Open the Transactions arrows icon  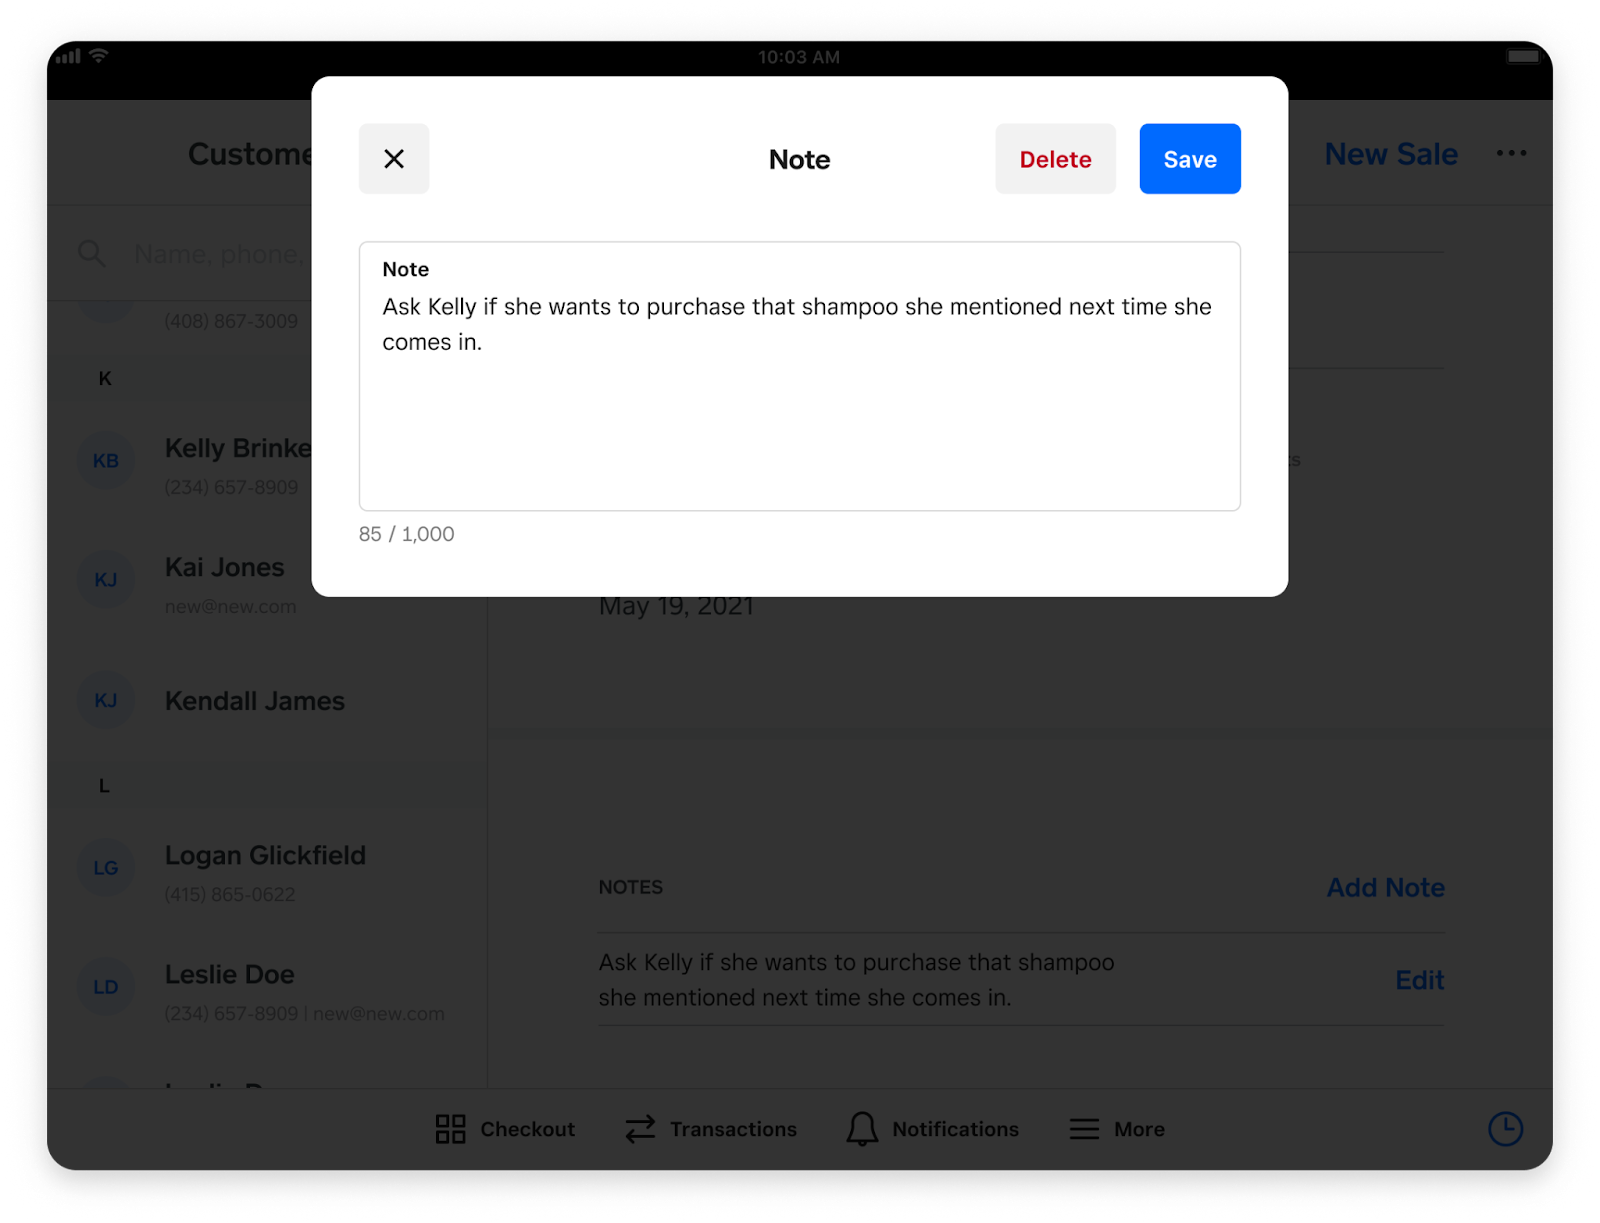pos(640,1129)
